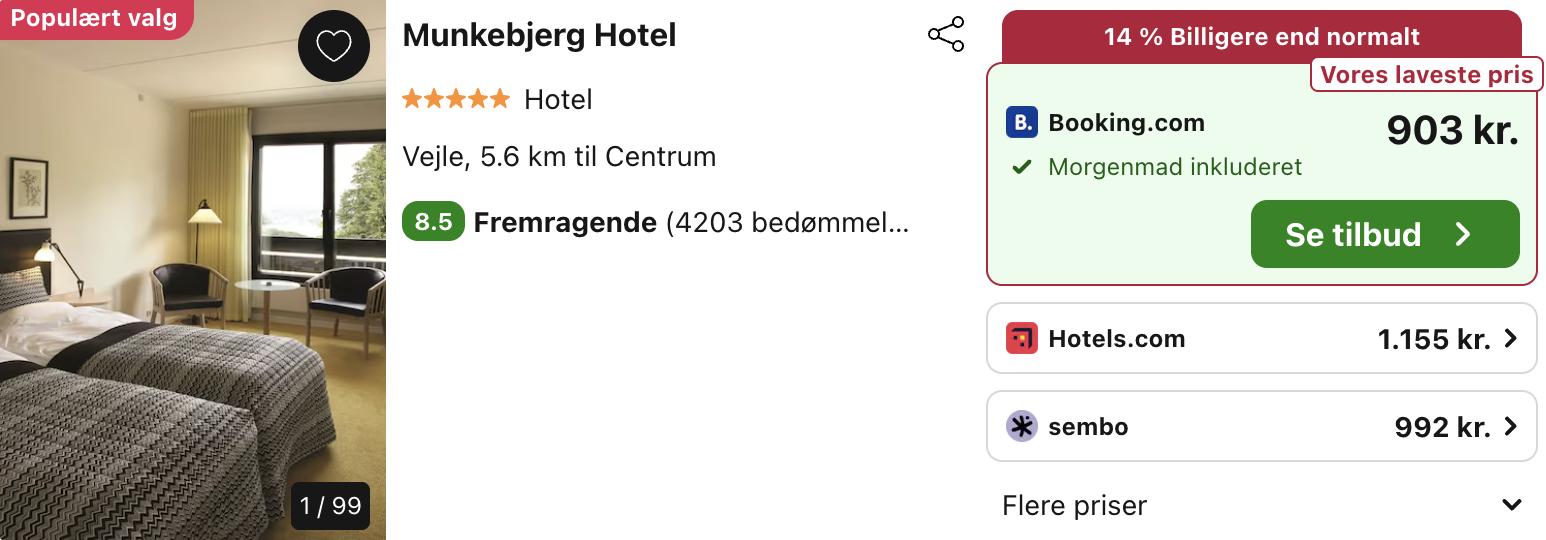Click the five-star rating icons

point(456,99)
